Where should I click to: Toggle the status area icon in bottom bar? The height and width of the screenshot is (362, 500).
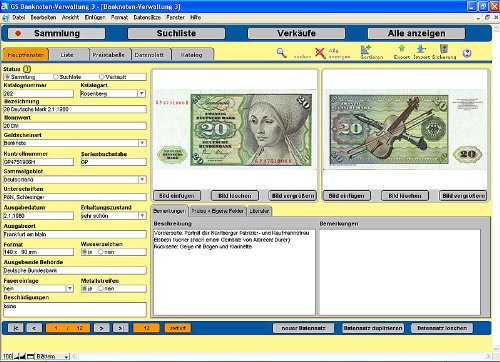click(30, 356)
